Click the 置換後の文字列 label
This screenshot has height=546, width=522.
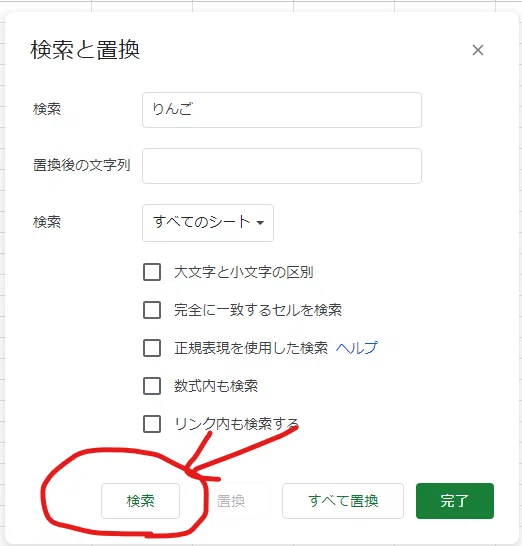(82, 165)
